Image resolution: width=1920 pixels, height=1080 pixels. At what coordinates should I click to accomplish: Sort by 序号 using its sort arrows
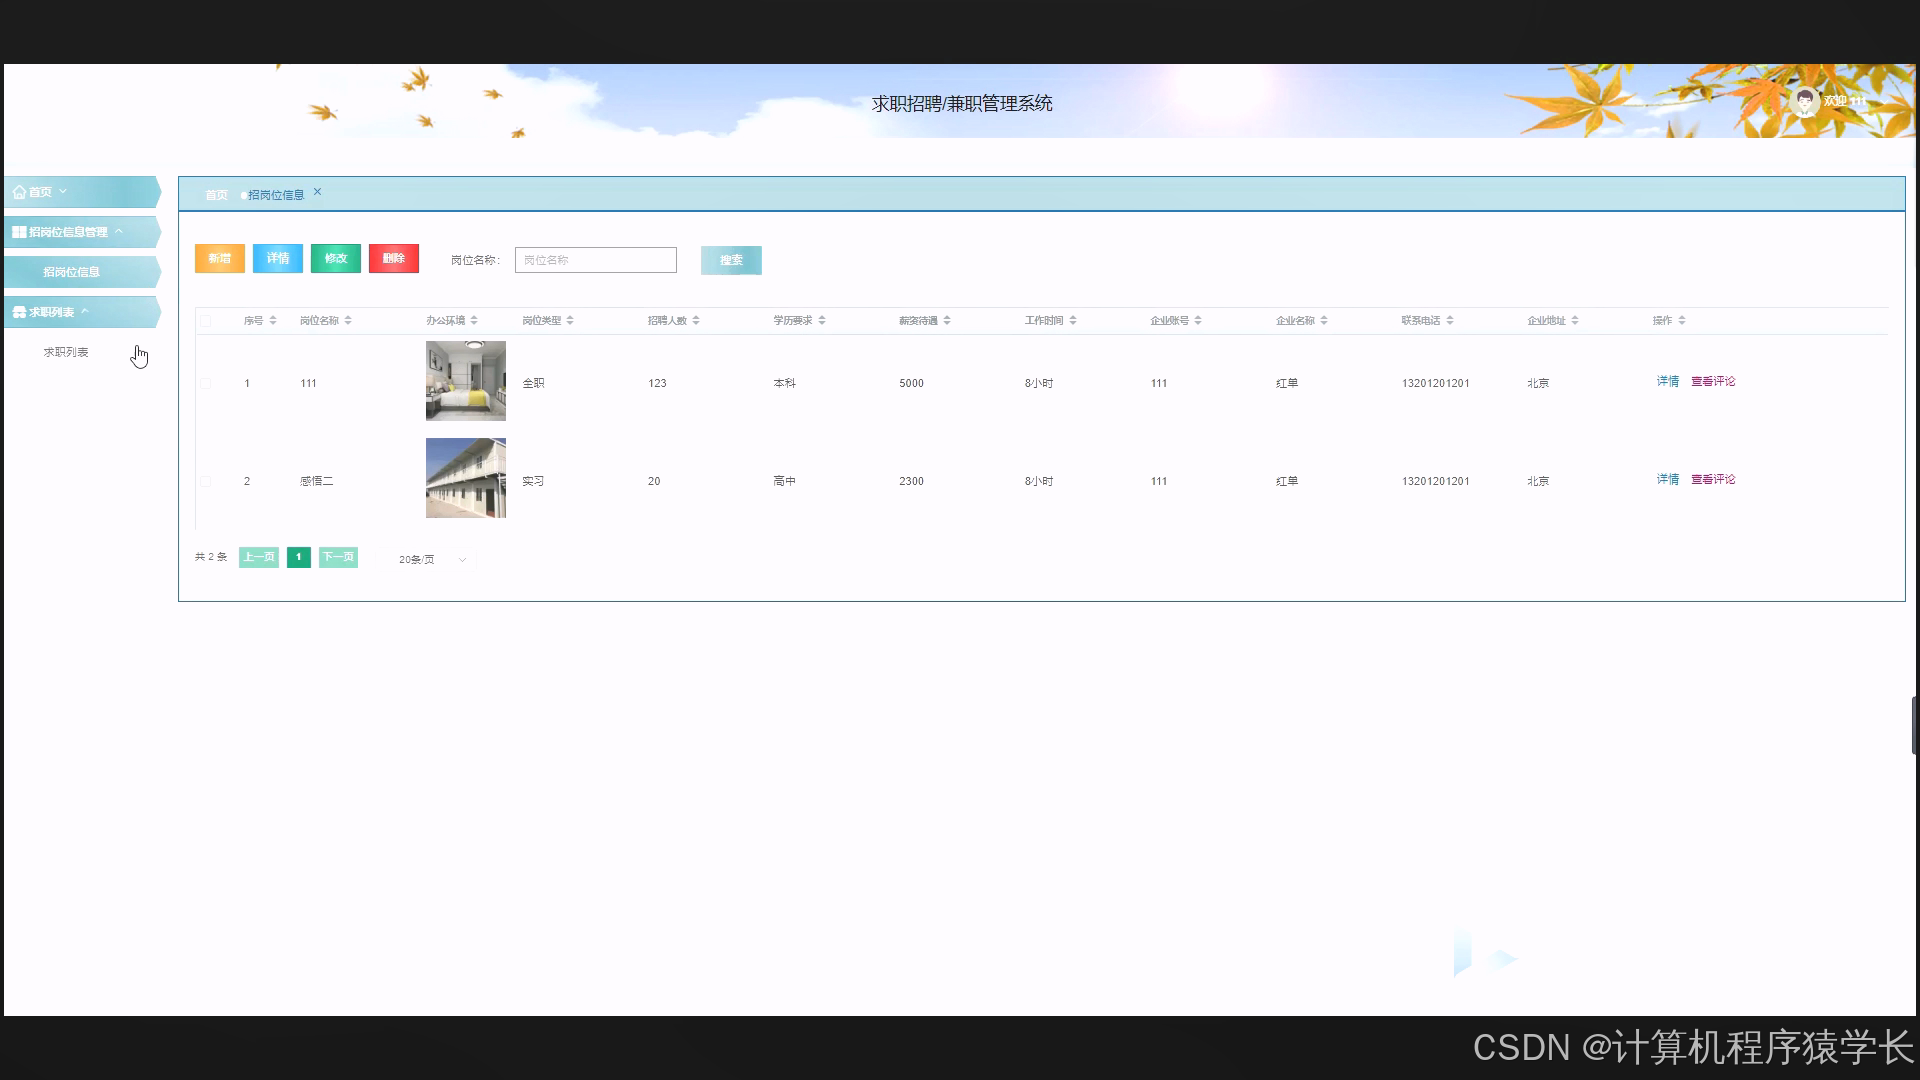273,321
